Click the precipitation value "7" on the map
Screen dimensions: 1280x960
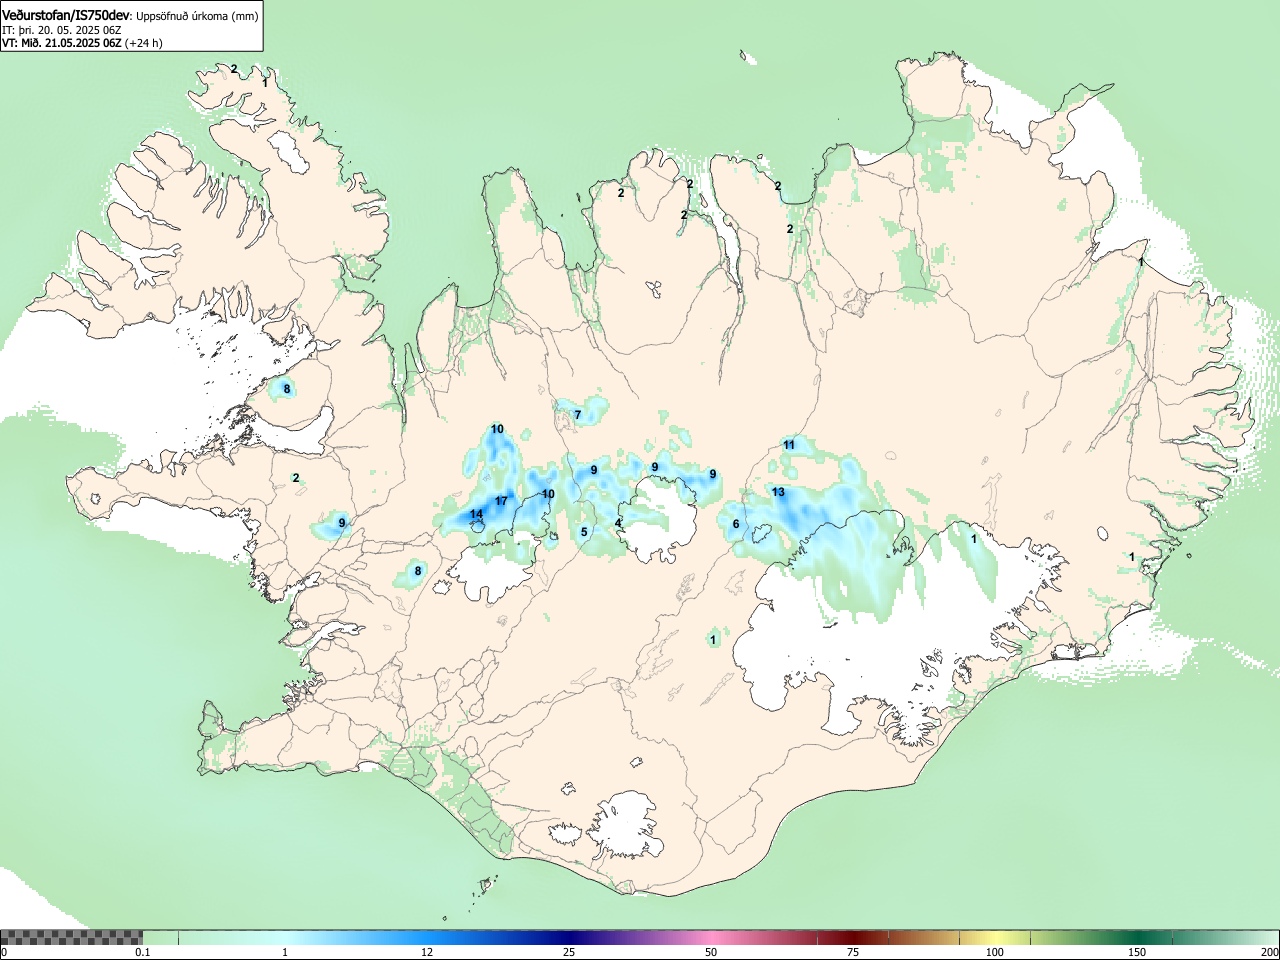577,414
